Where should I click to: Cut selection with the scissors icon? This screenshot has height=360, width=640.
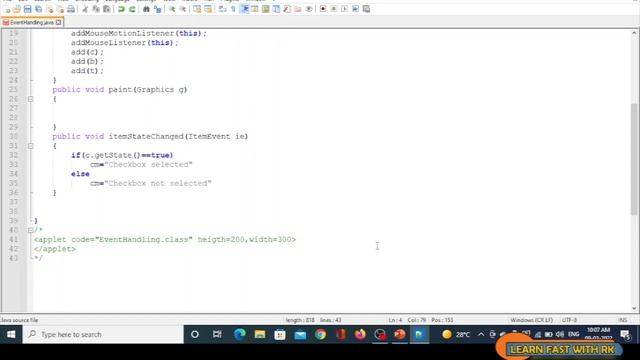(85, 9)
